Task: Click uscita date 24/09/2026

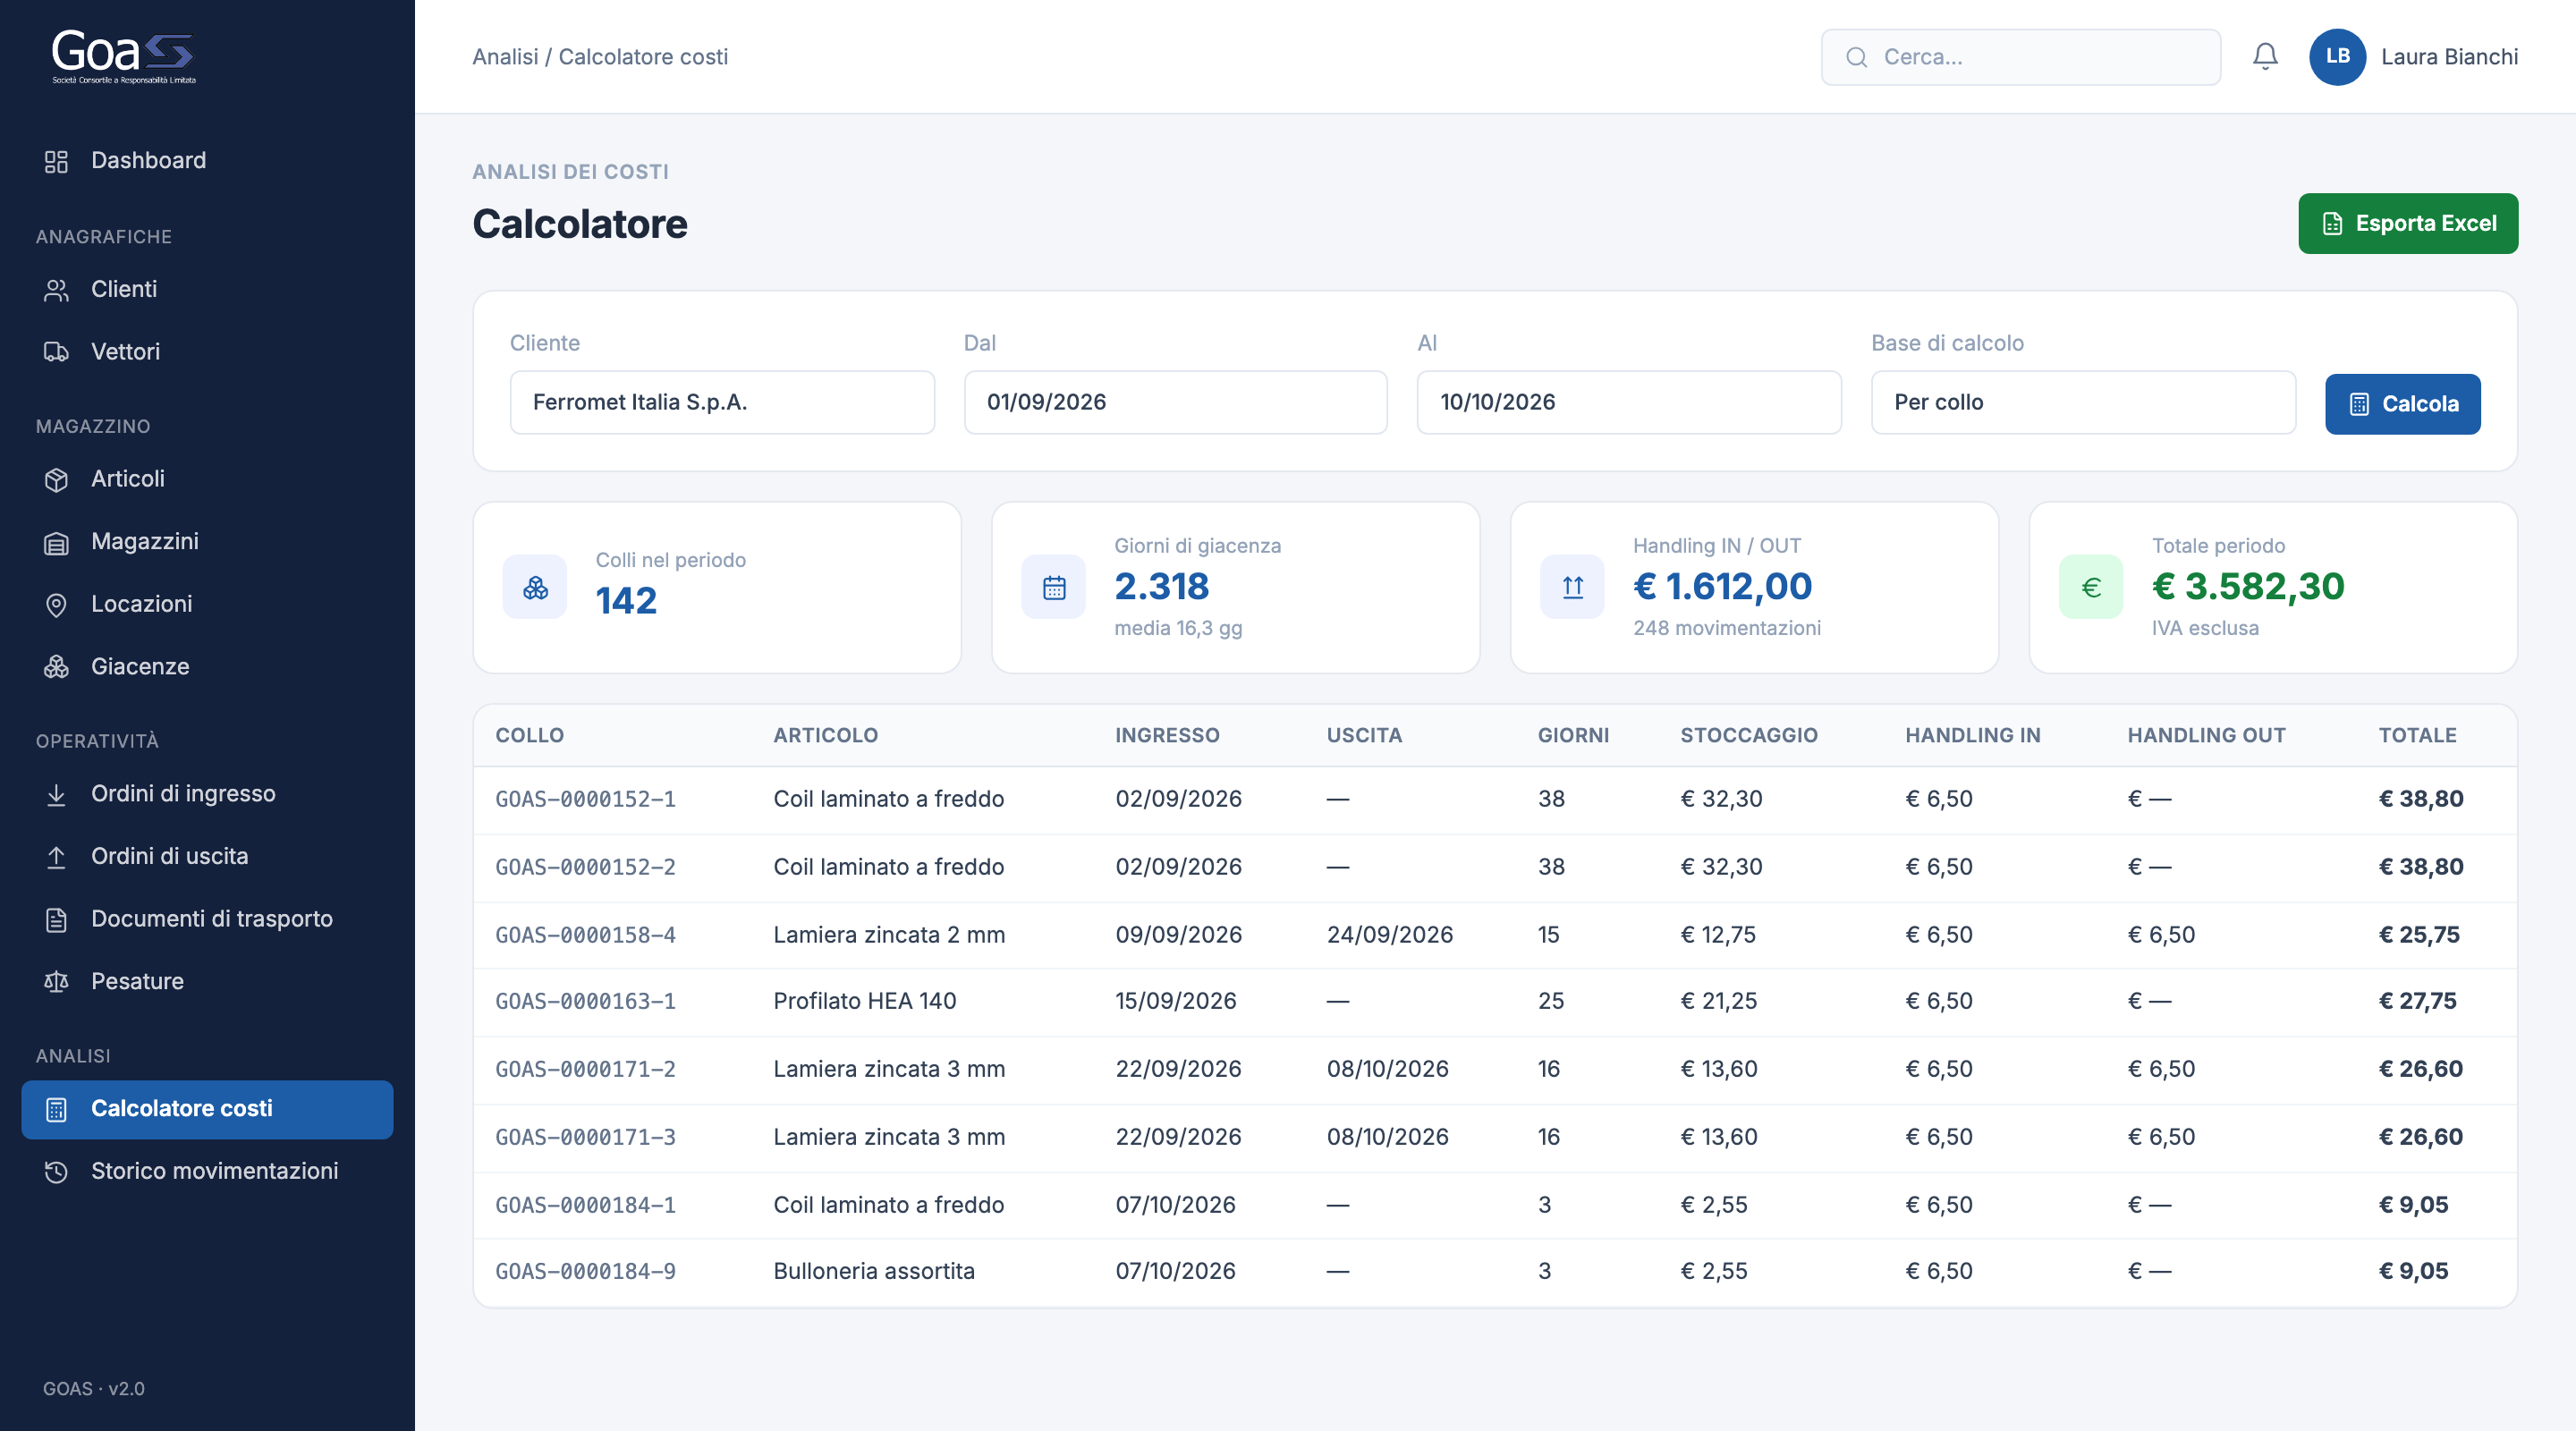Action: (1389, 935)
